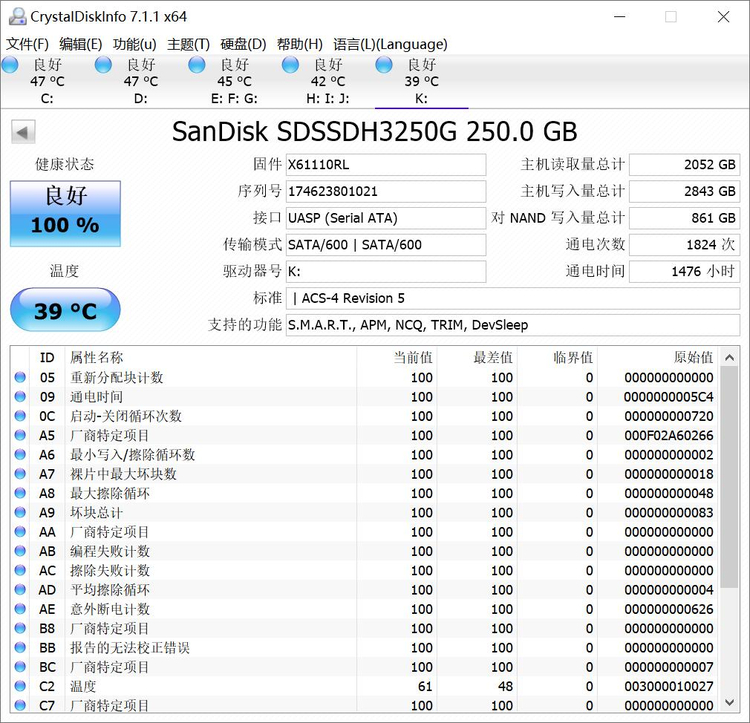Open the 语言(L)(Language) menu

(390, 44)
